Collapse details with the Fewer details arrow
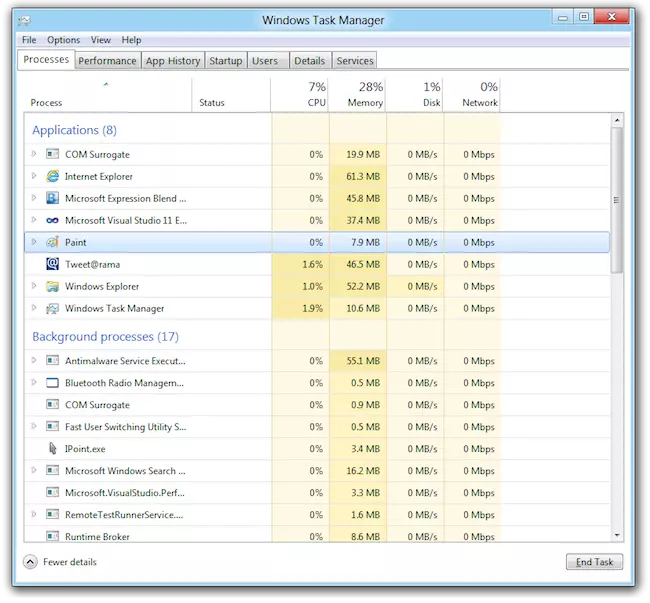Viewport: 650px width, 603px height. coord(30,562)
